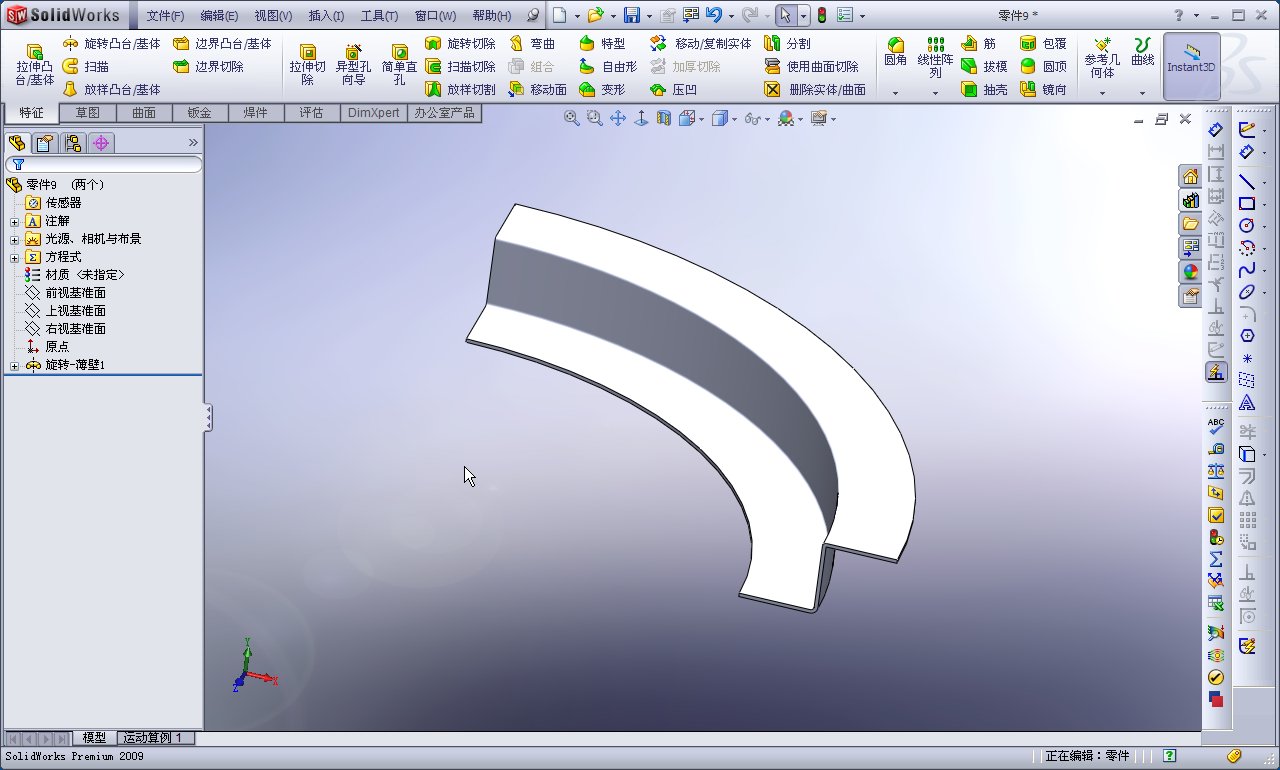Select the Indent (压凹) tool
The image size is (1280, 770).
tap(673, 89)
